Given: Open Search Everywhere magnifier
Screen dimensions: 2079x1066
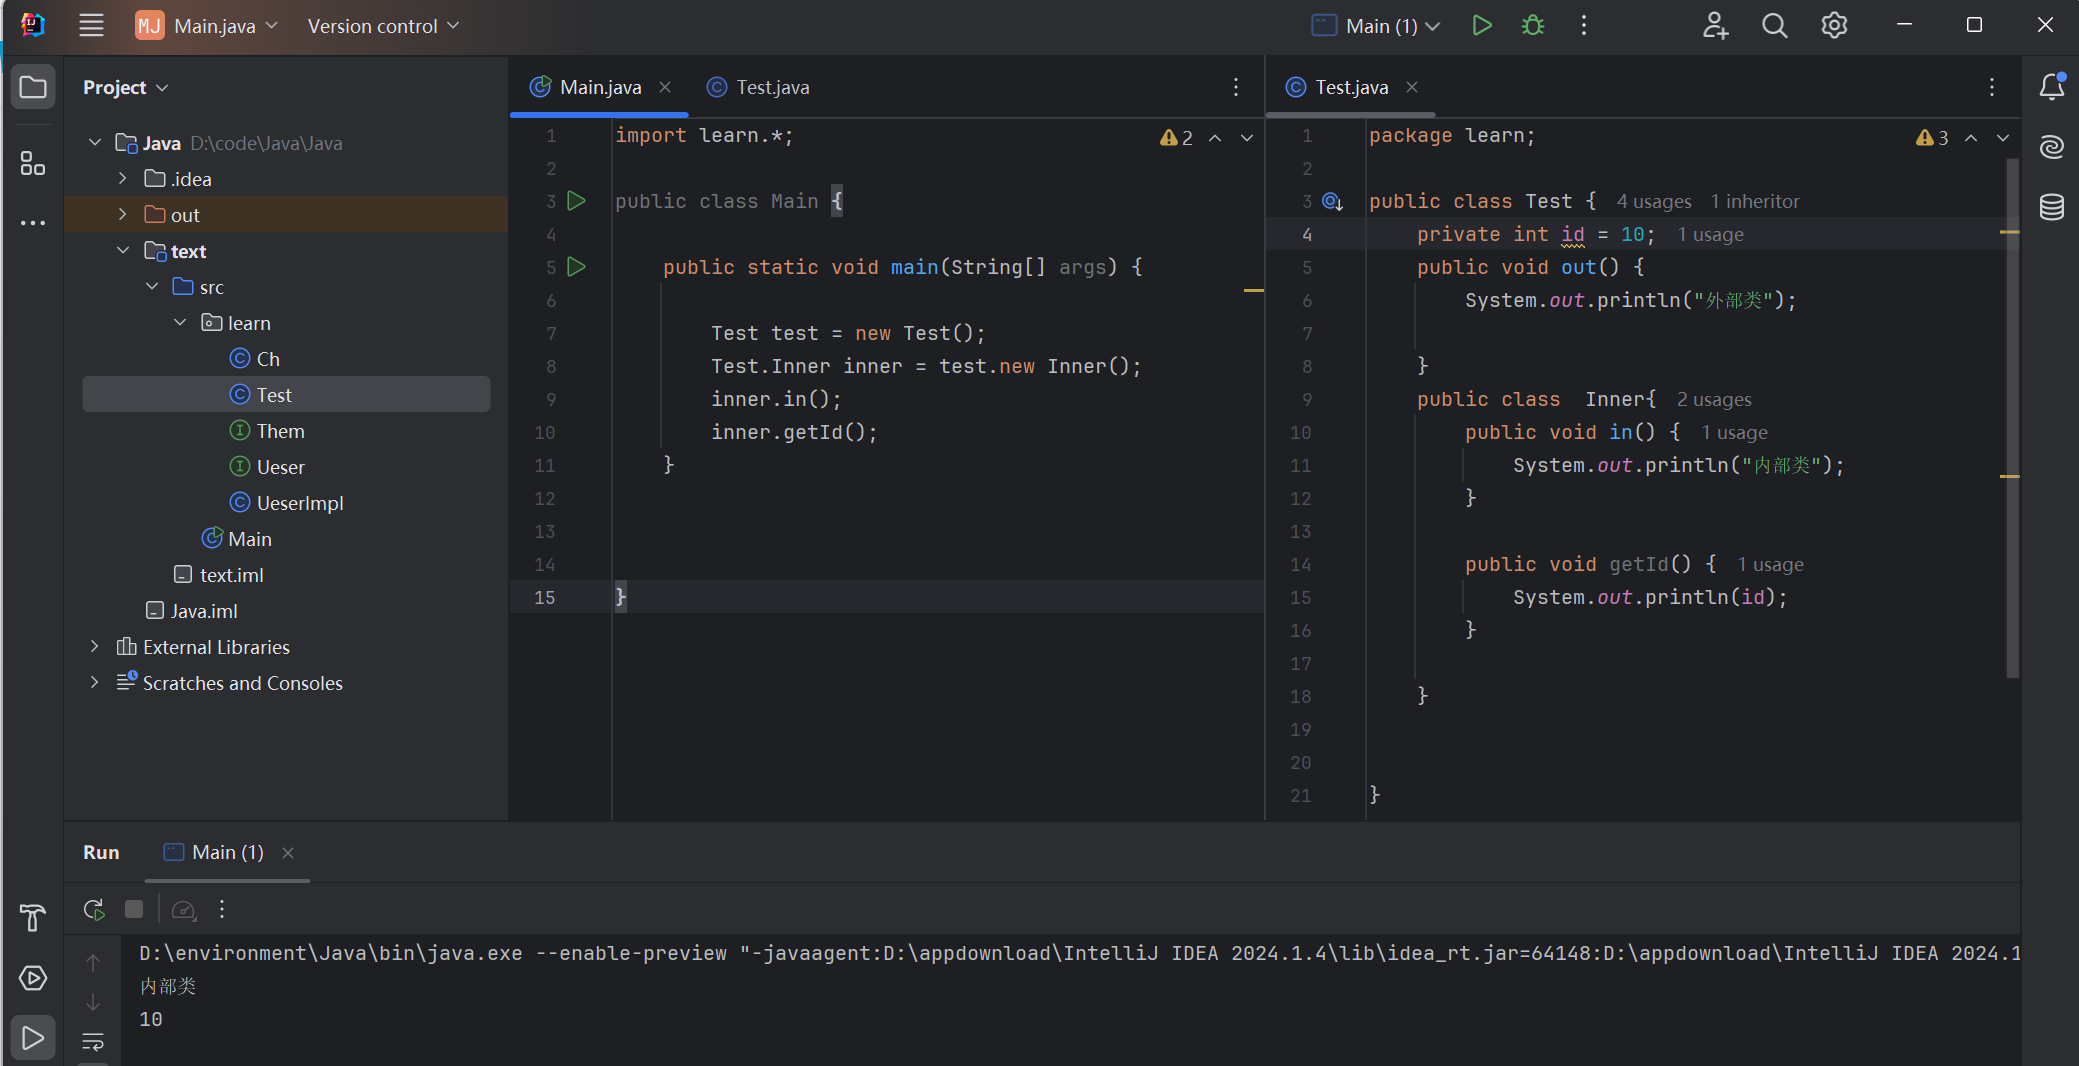Looking at the screenshot, I should 1775,26.
